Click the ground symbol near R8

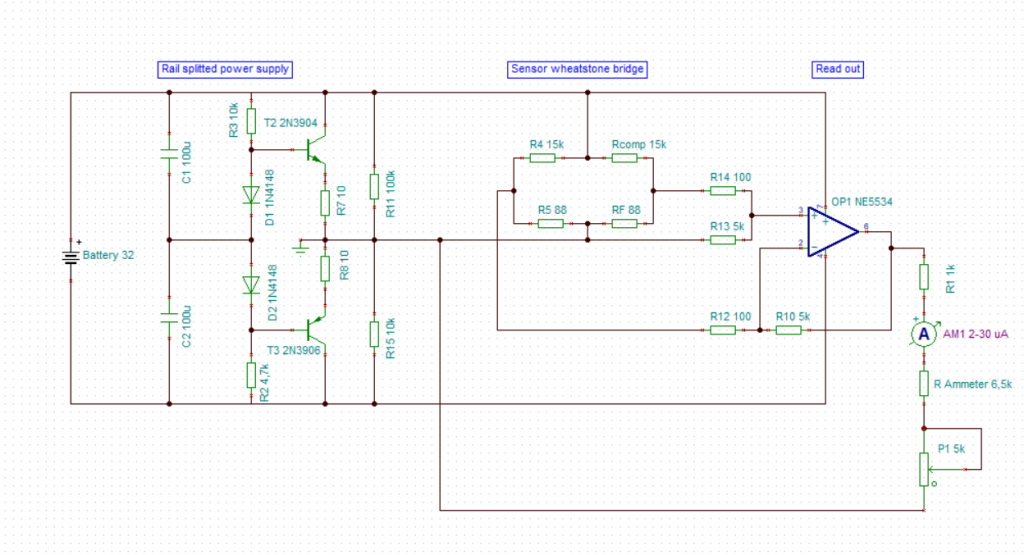click(299, 245)
